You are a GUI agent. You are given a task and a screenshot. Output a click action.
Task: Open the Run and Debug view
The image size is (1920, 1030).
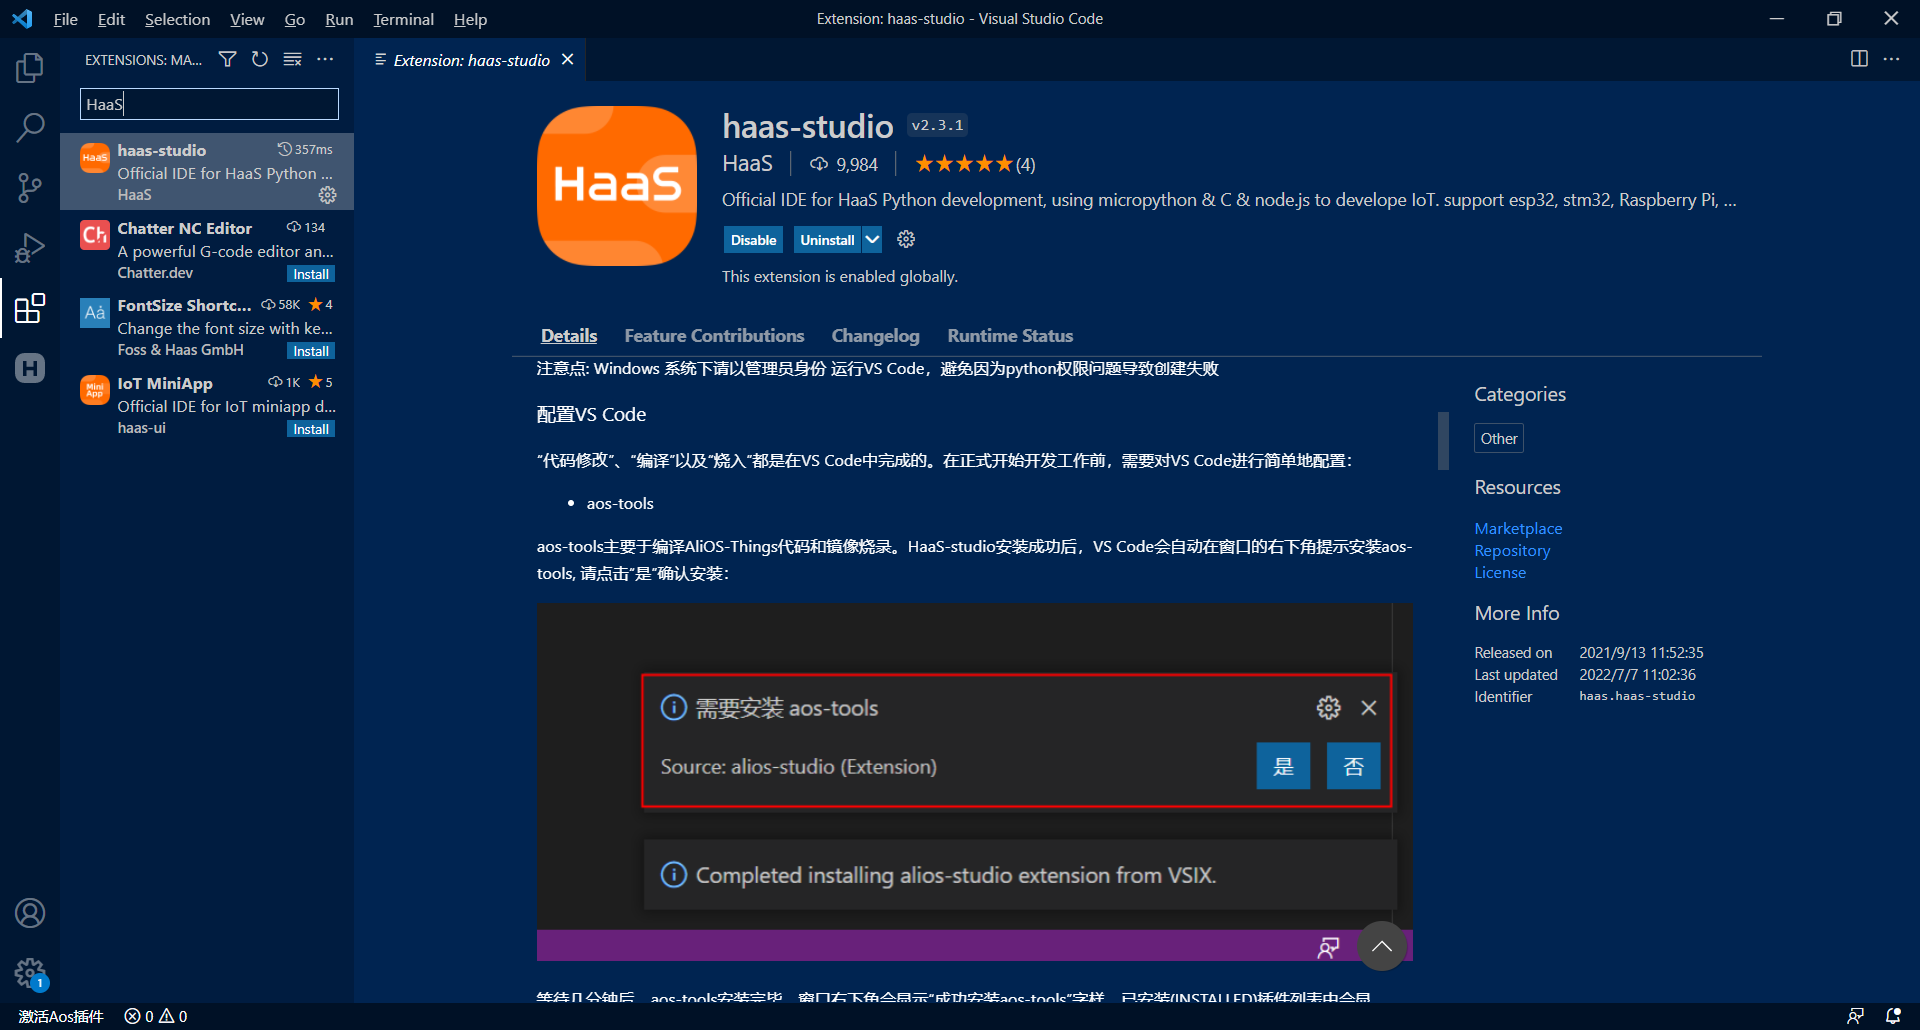coord(30,247)
